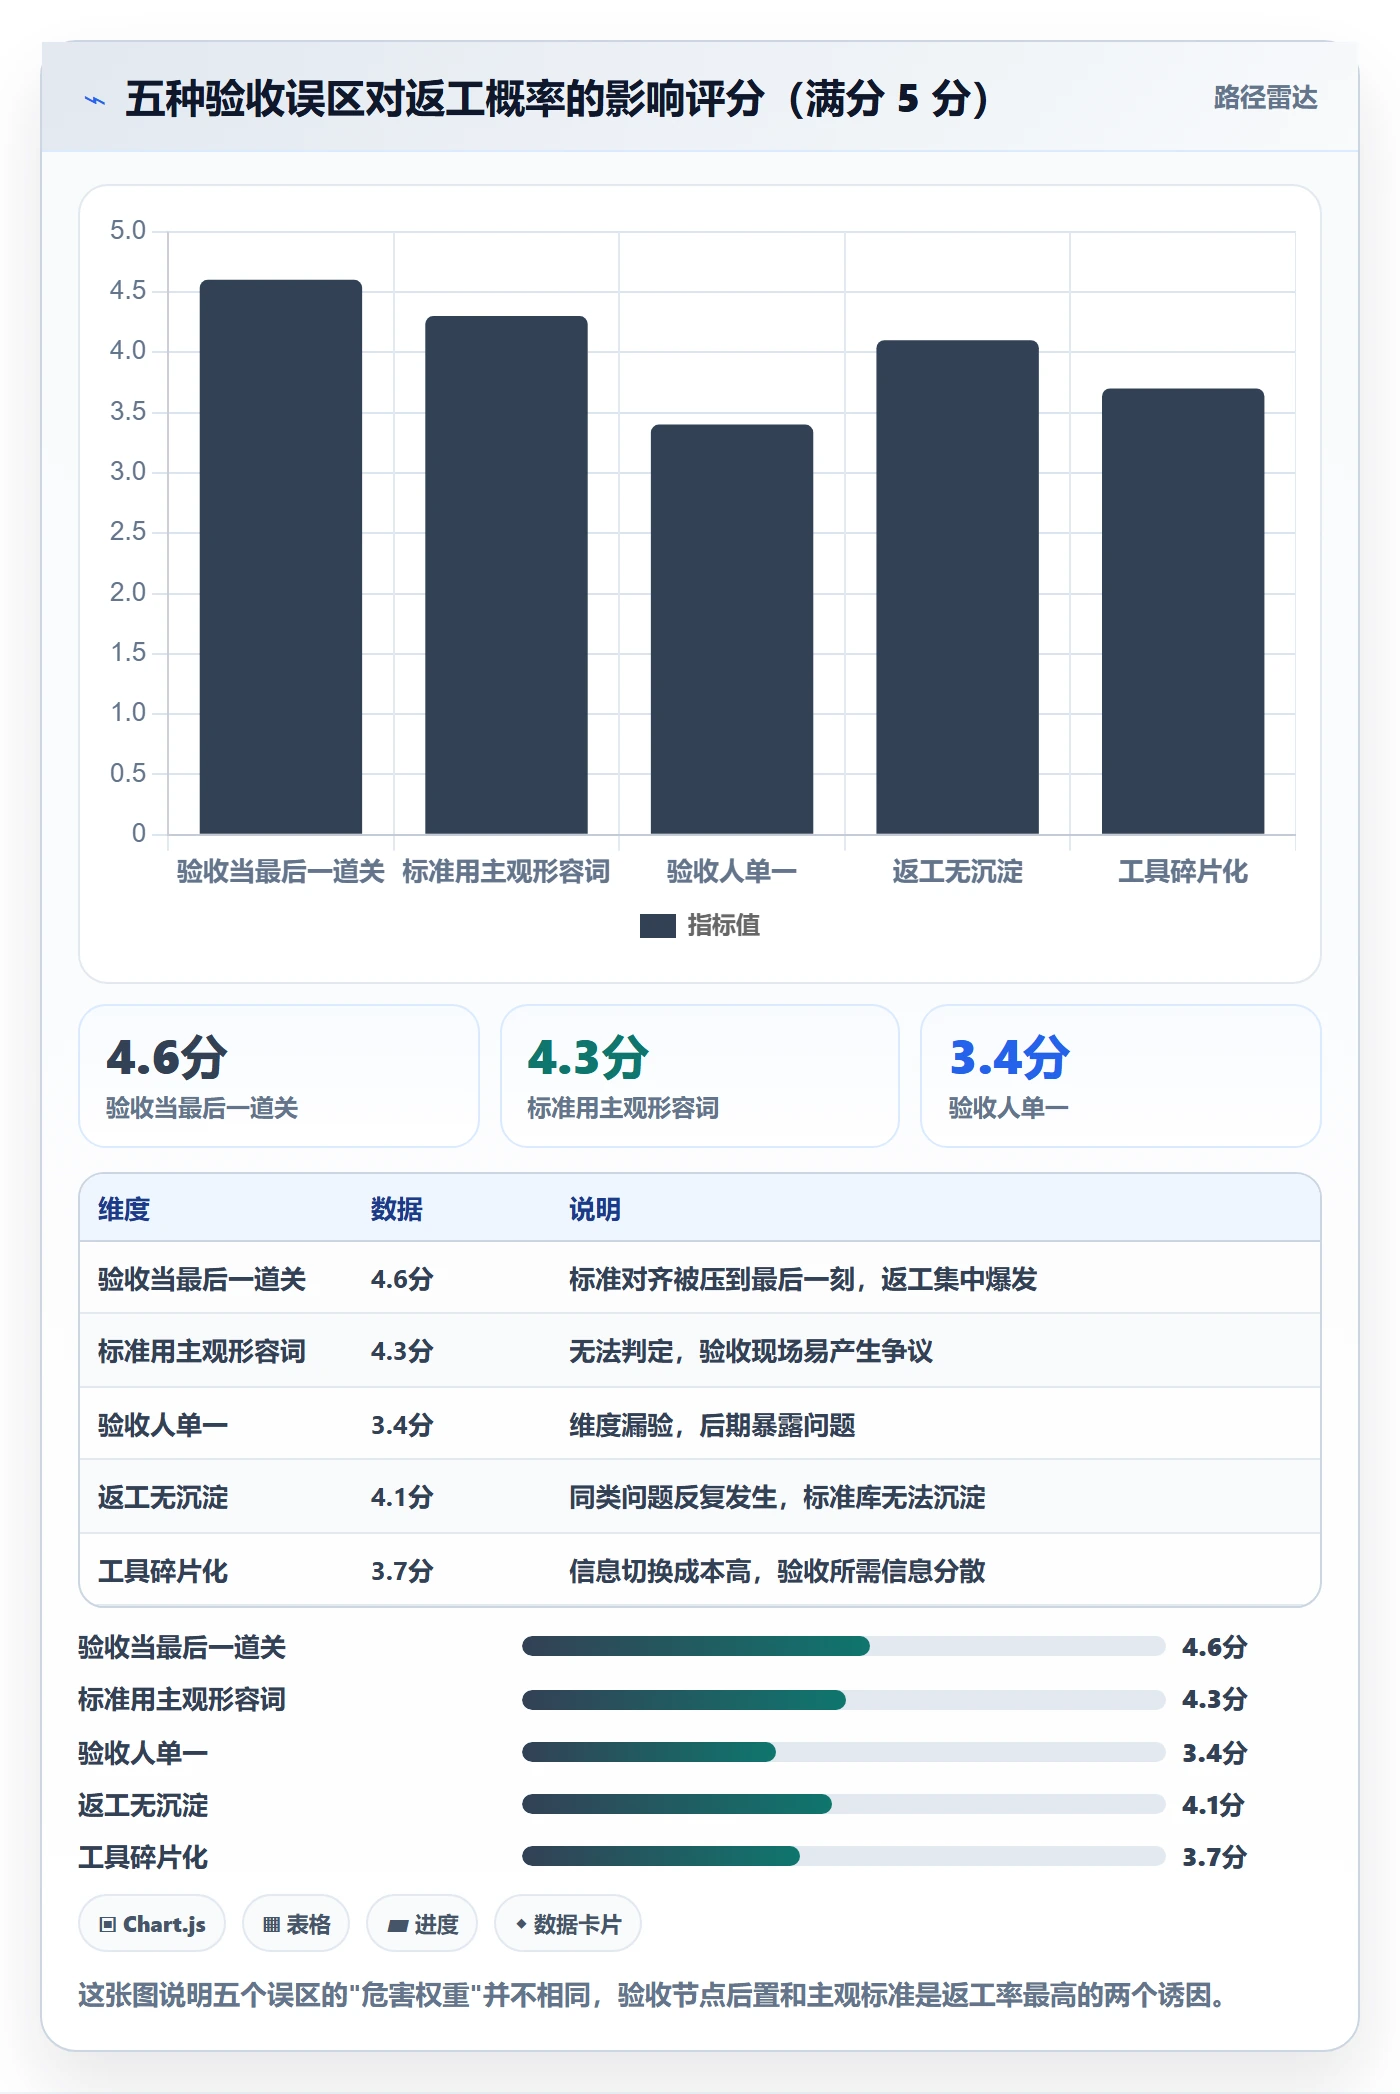Click the 返工无沉淀 progress bar
The image size is (1400, 2094).
click(x=844, y=1804)
